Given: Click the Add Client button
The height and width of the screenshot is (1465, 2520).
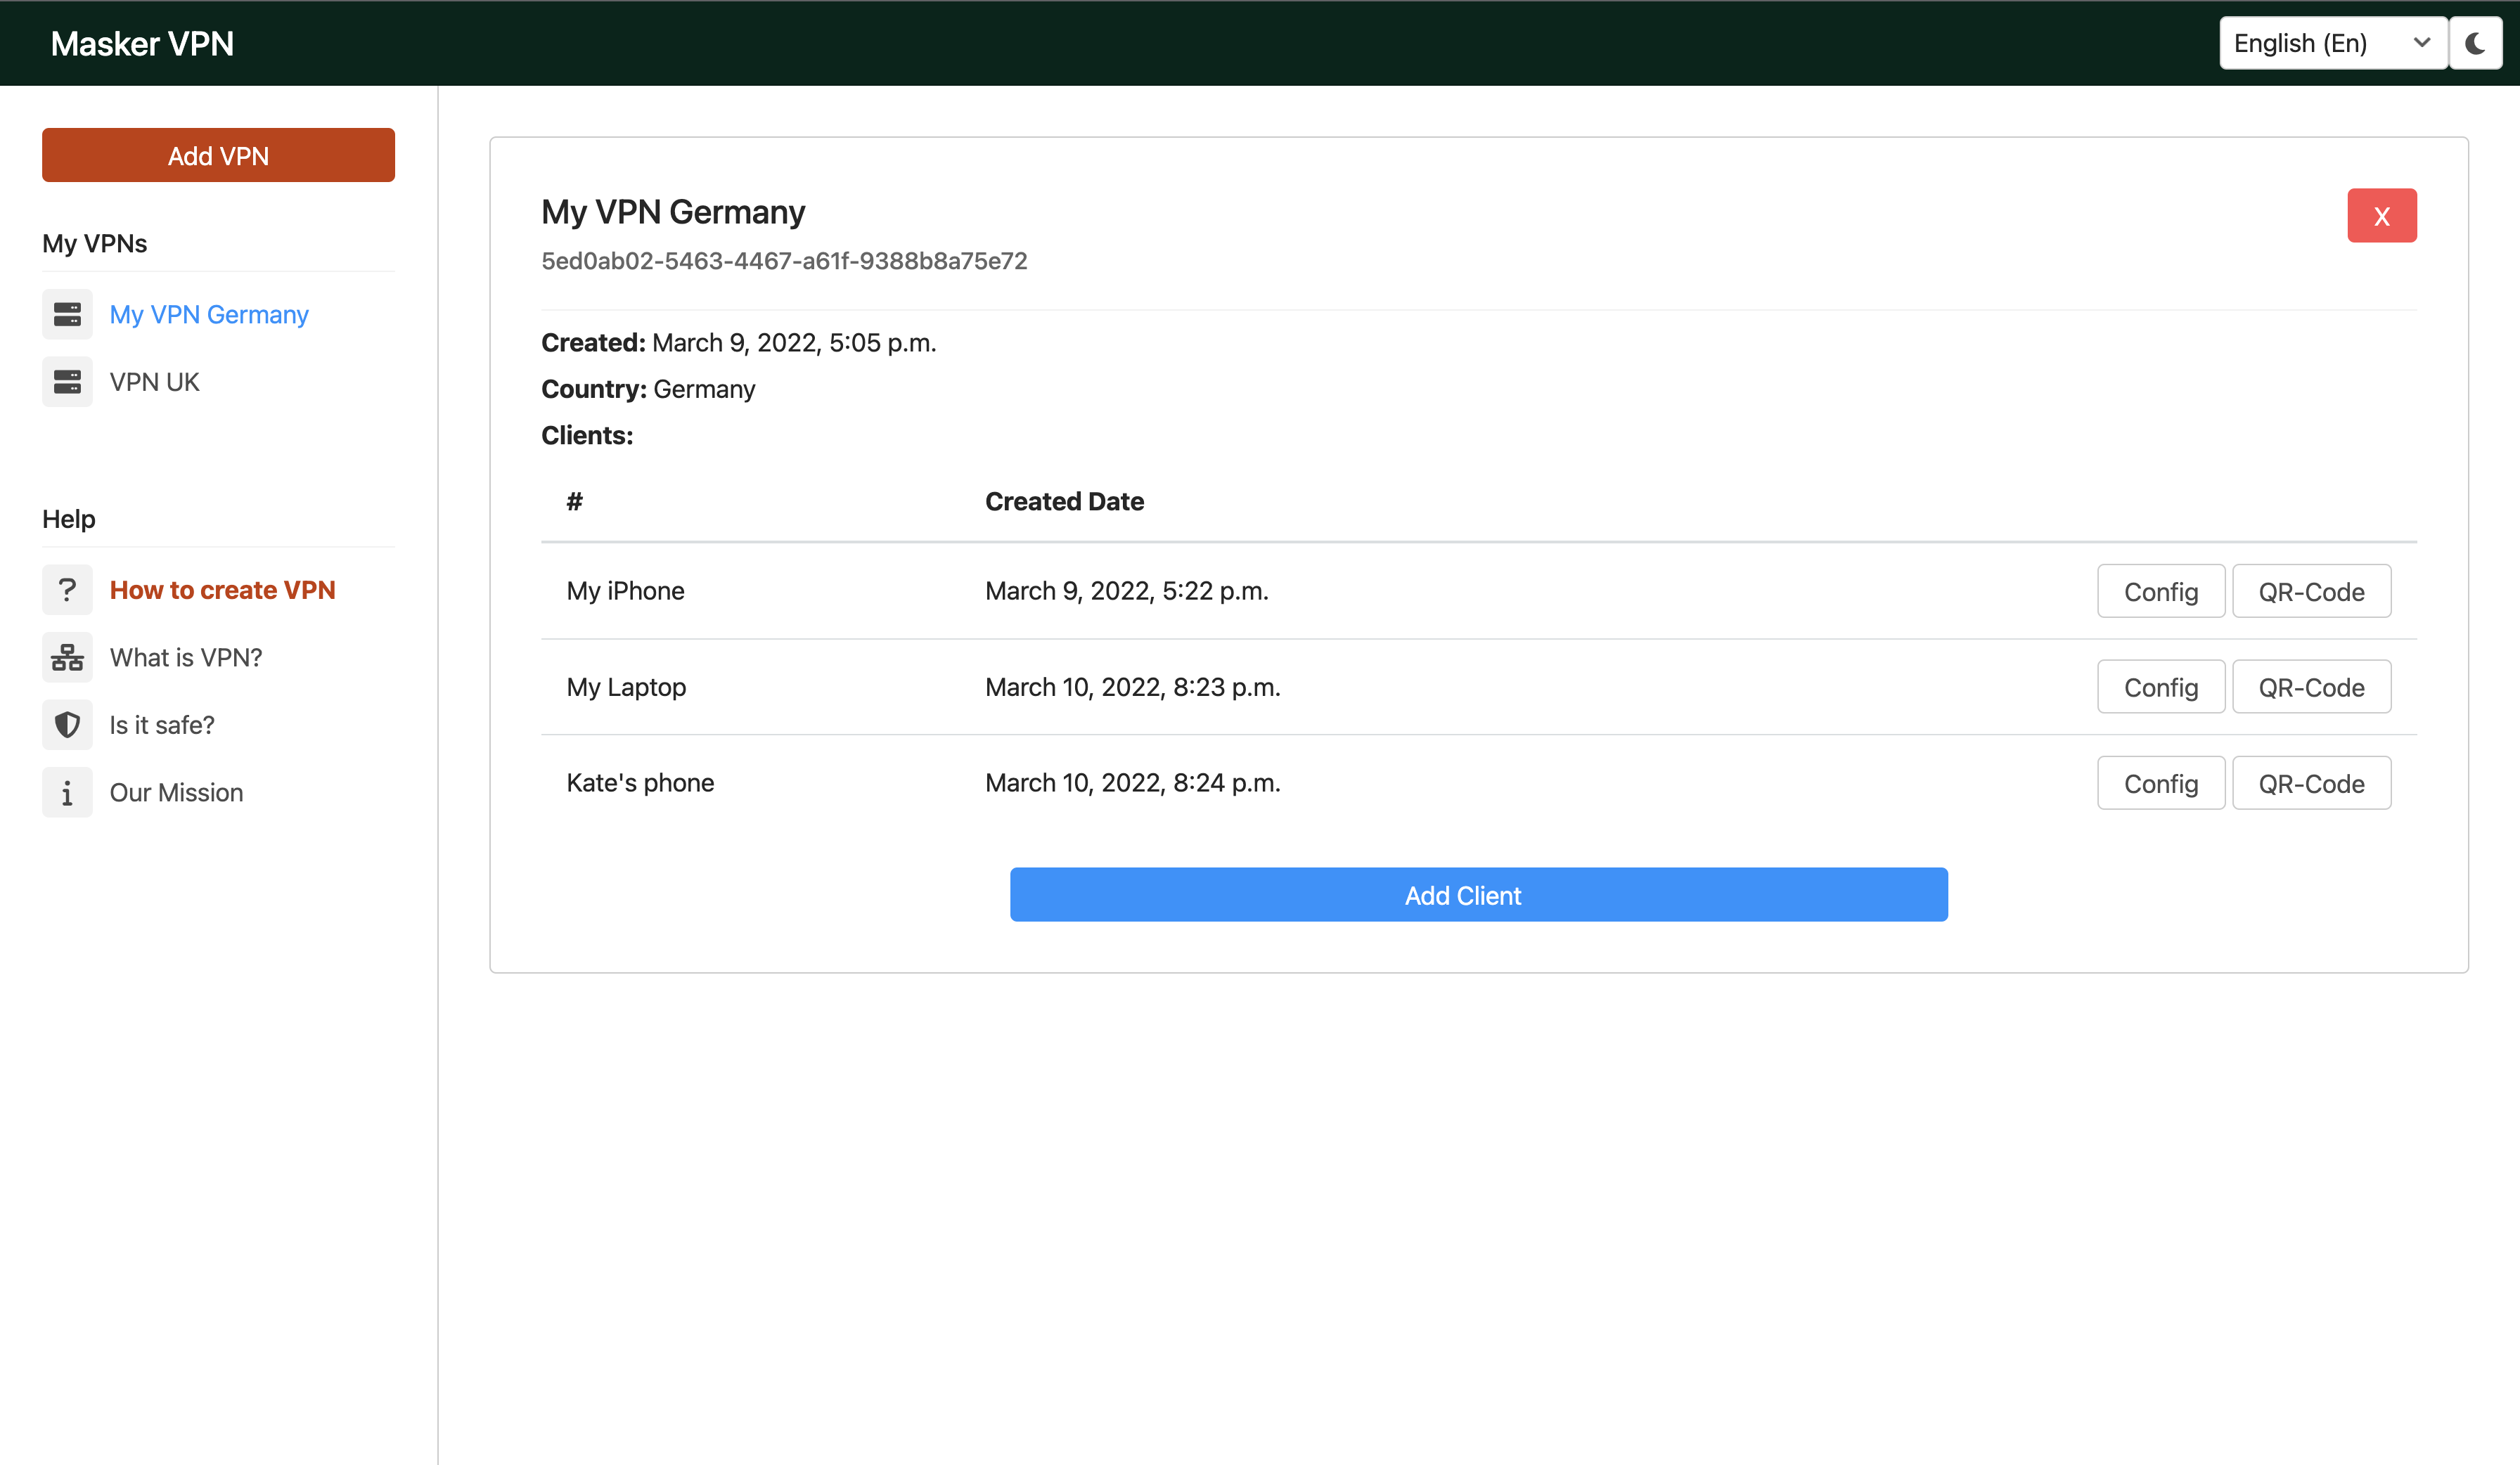Looking at the screenshot, I should pos(1478,895).
